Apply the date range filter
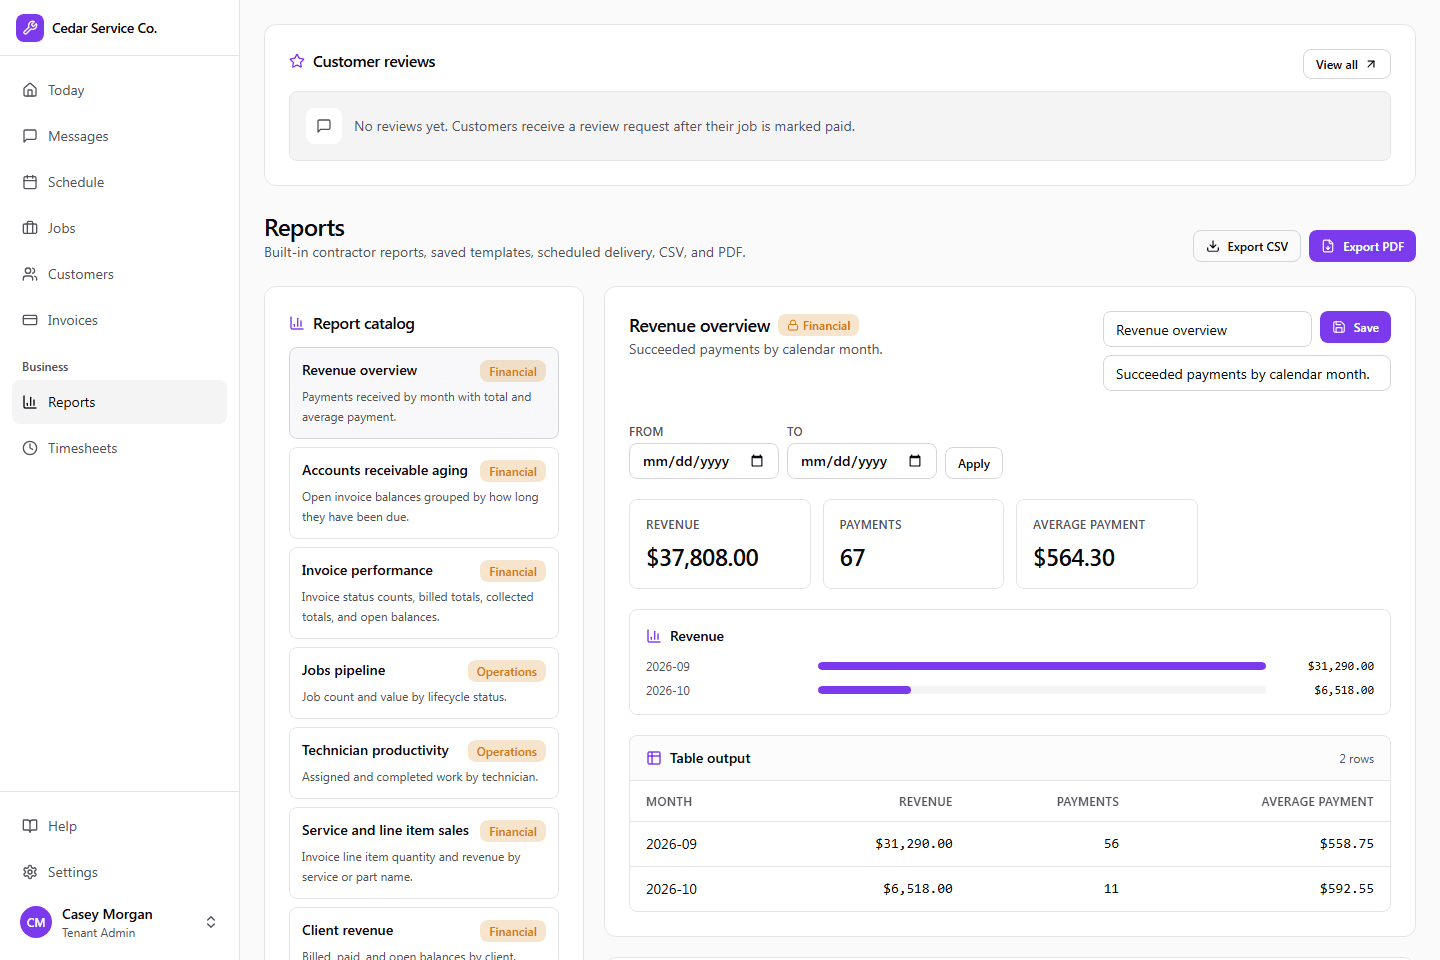 pyautogui.click(x=974, y=463)
